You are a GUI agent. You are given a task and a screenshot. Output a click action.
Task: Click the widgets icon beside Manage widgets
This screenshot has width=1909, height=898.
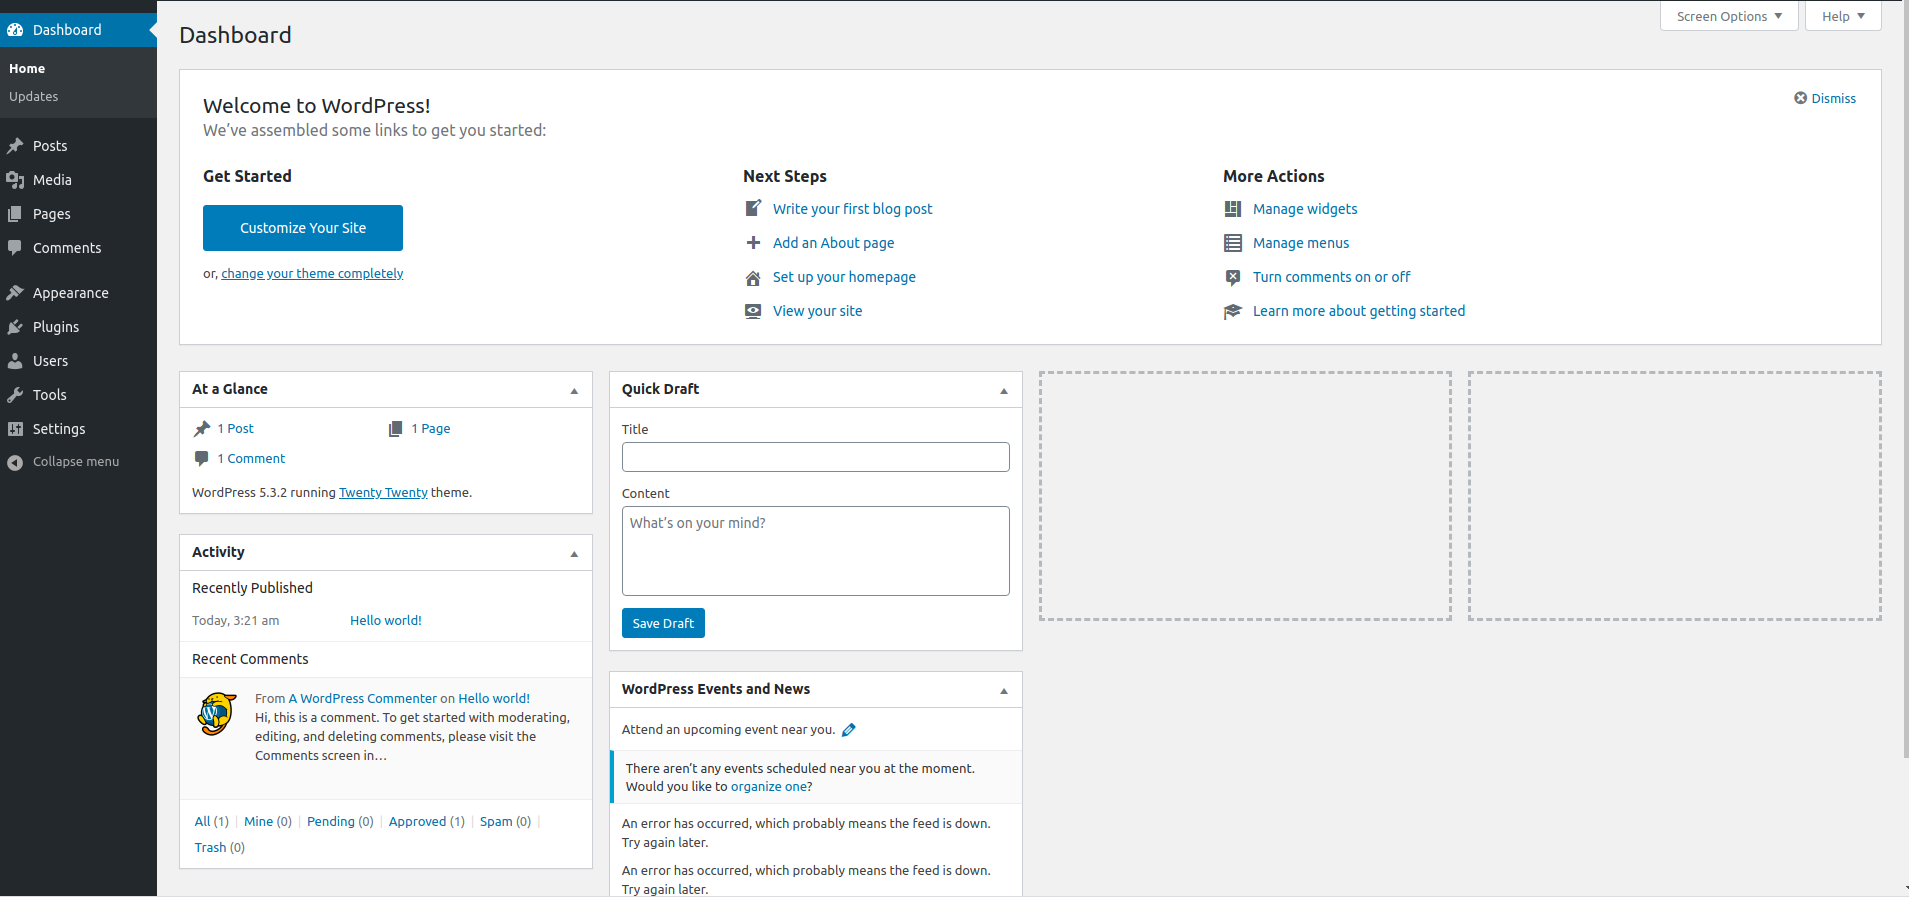click(x=1233, y=209)
